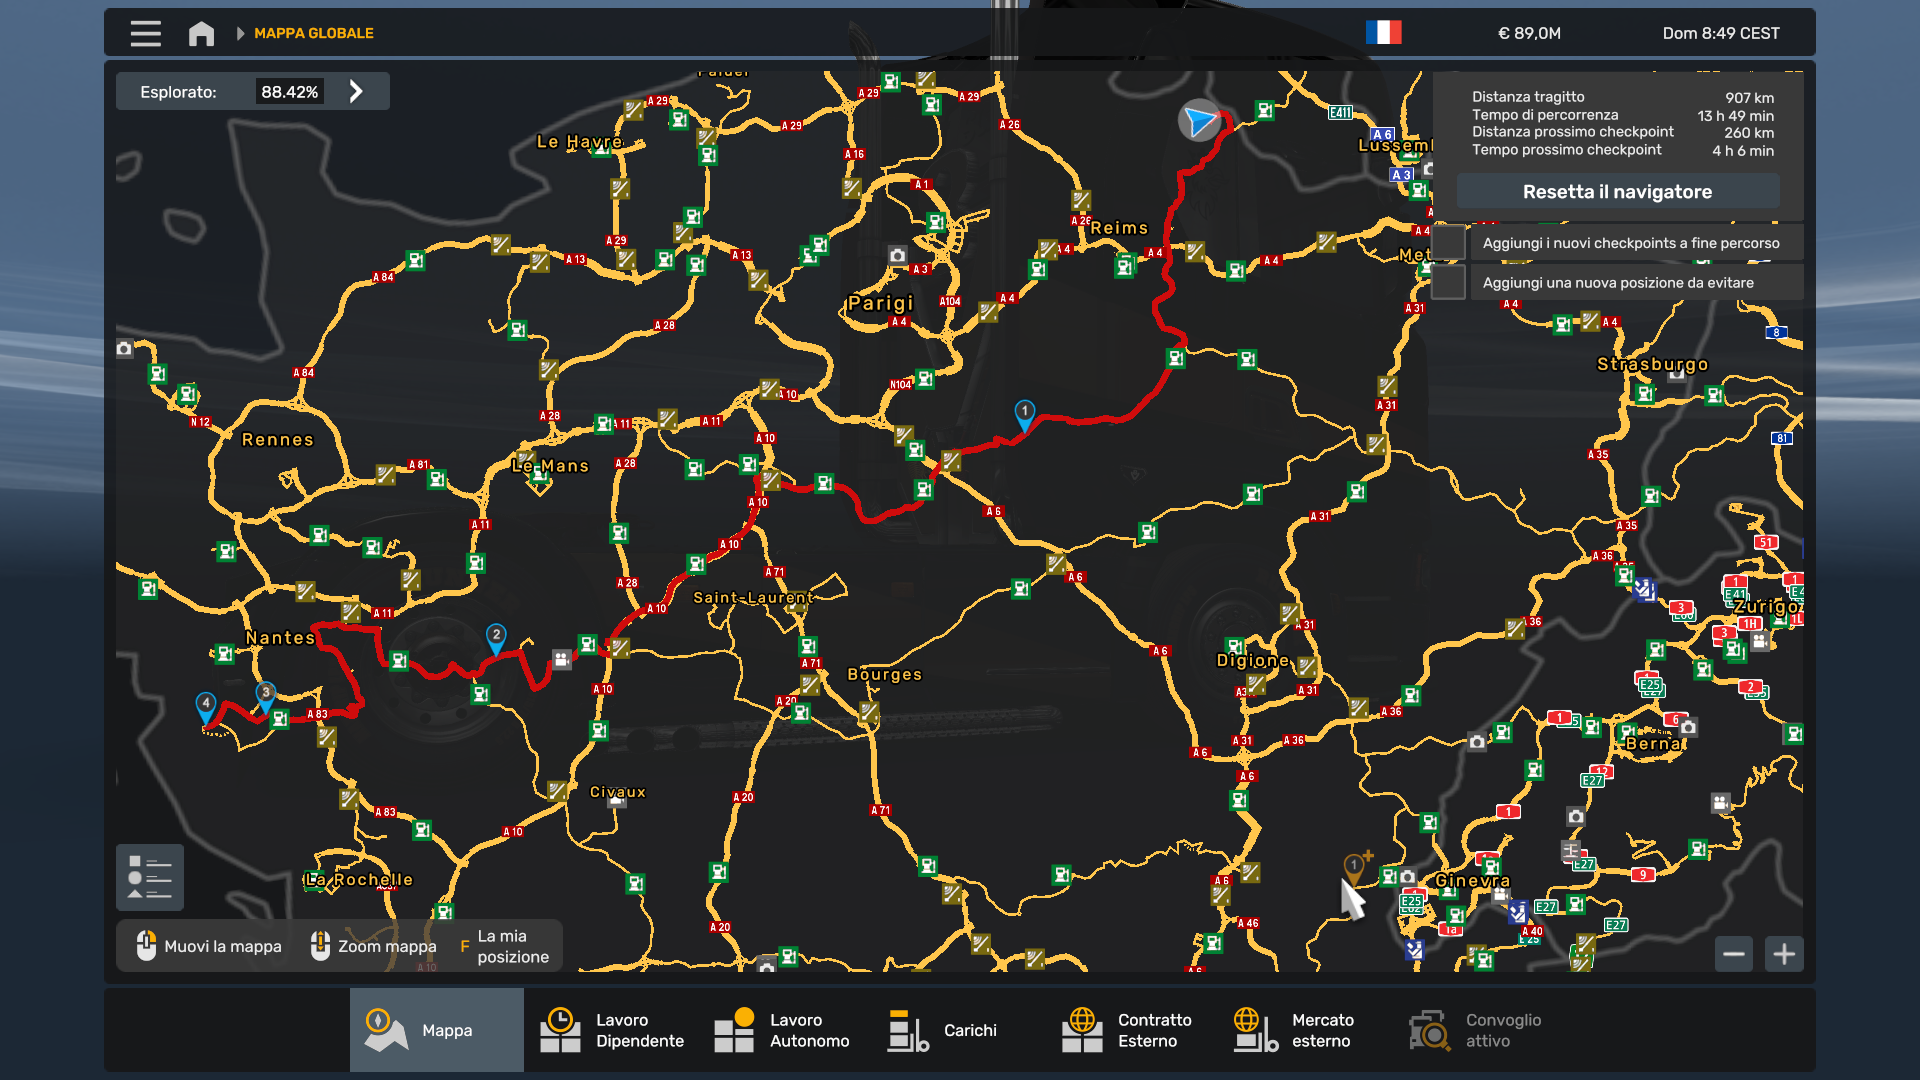The width and height of the screenshot is (1920, 1080).
Task: Enable adding a new position to avoid
Action: [x=1449, y=283]
